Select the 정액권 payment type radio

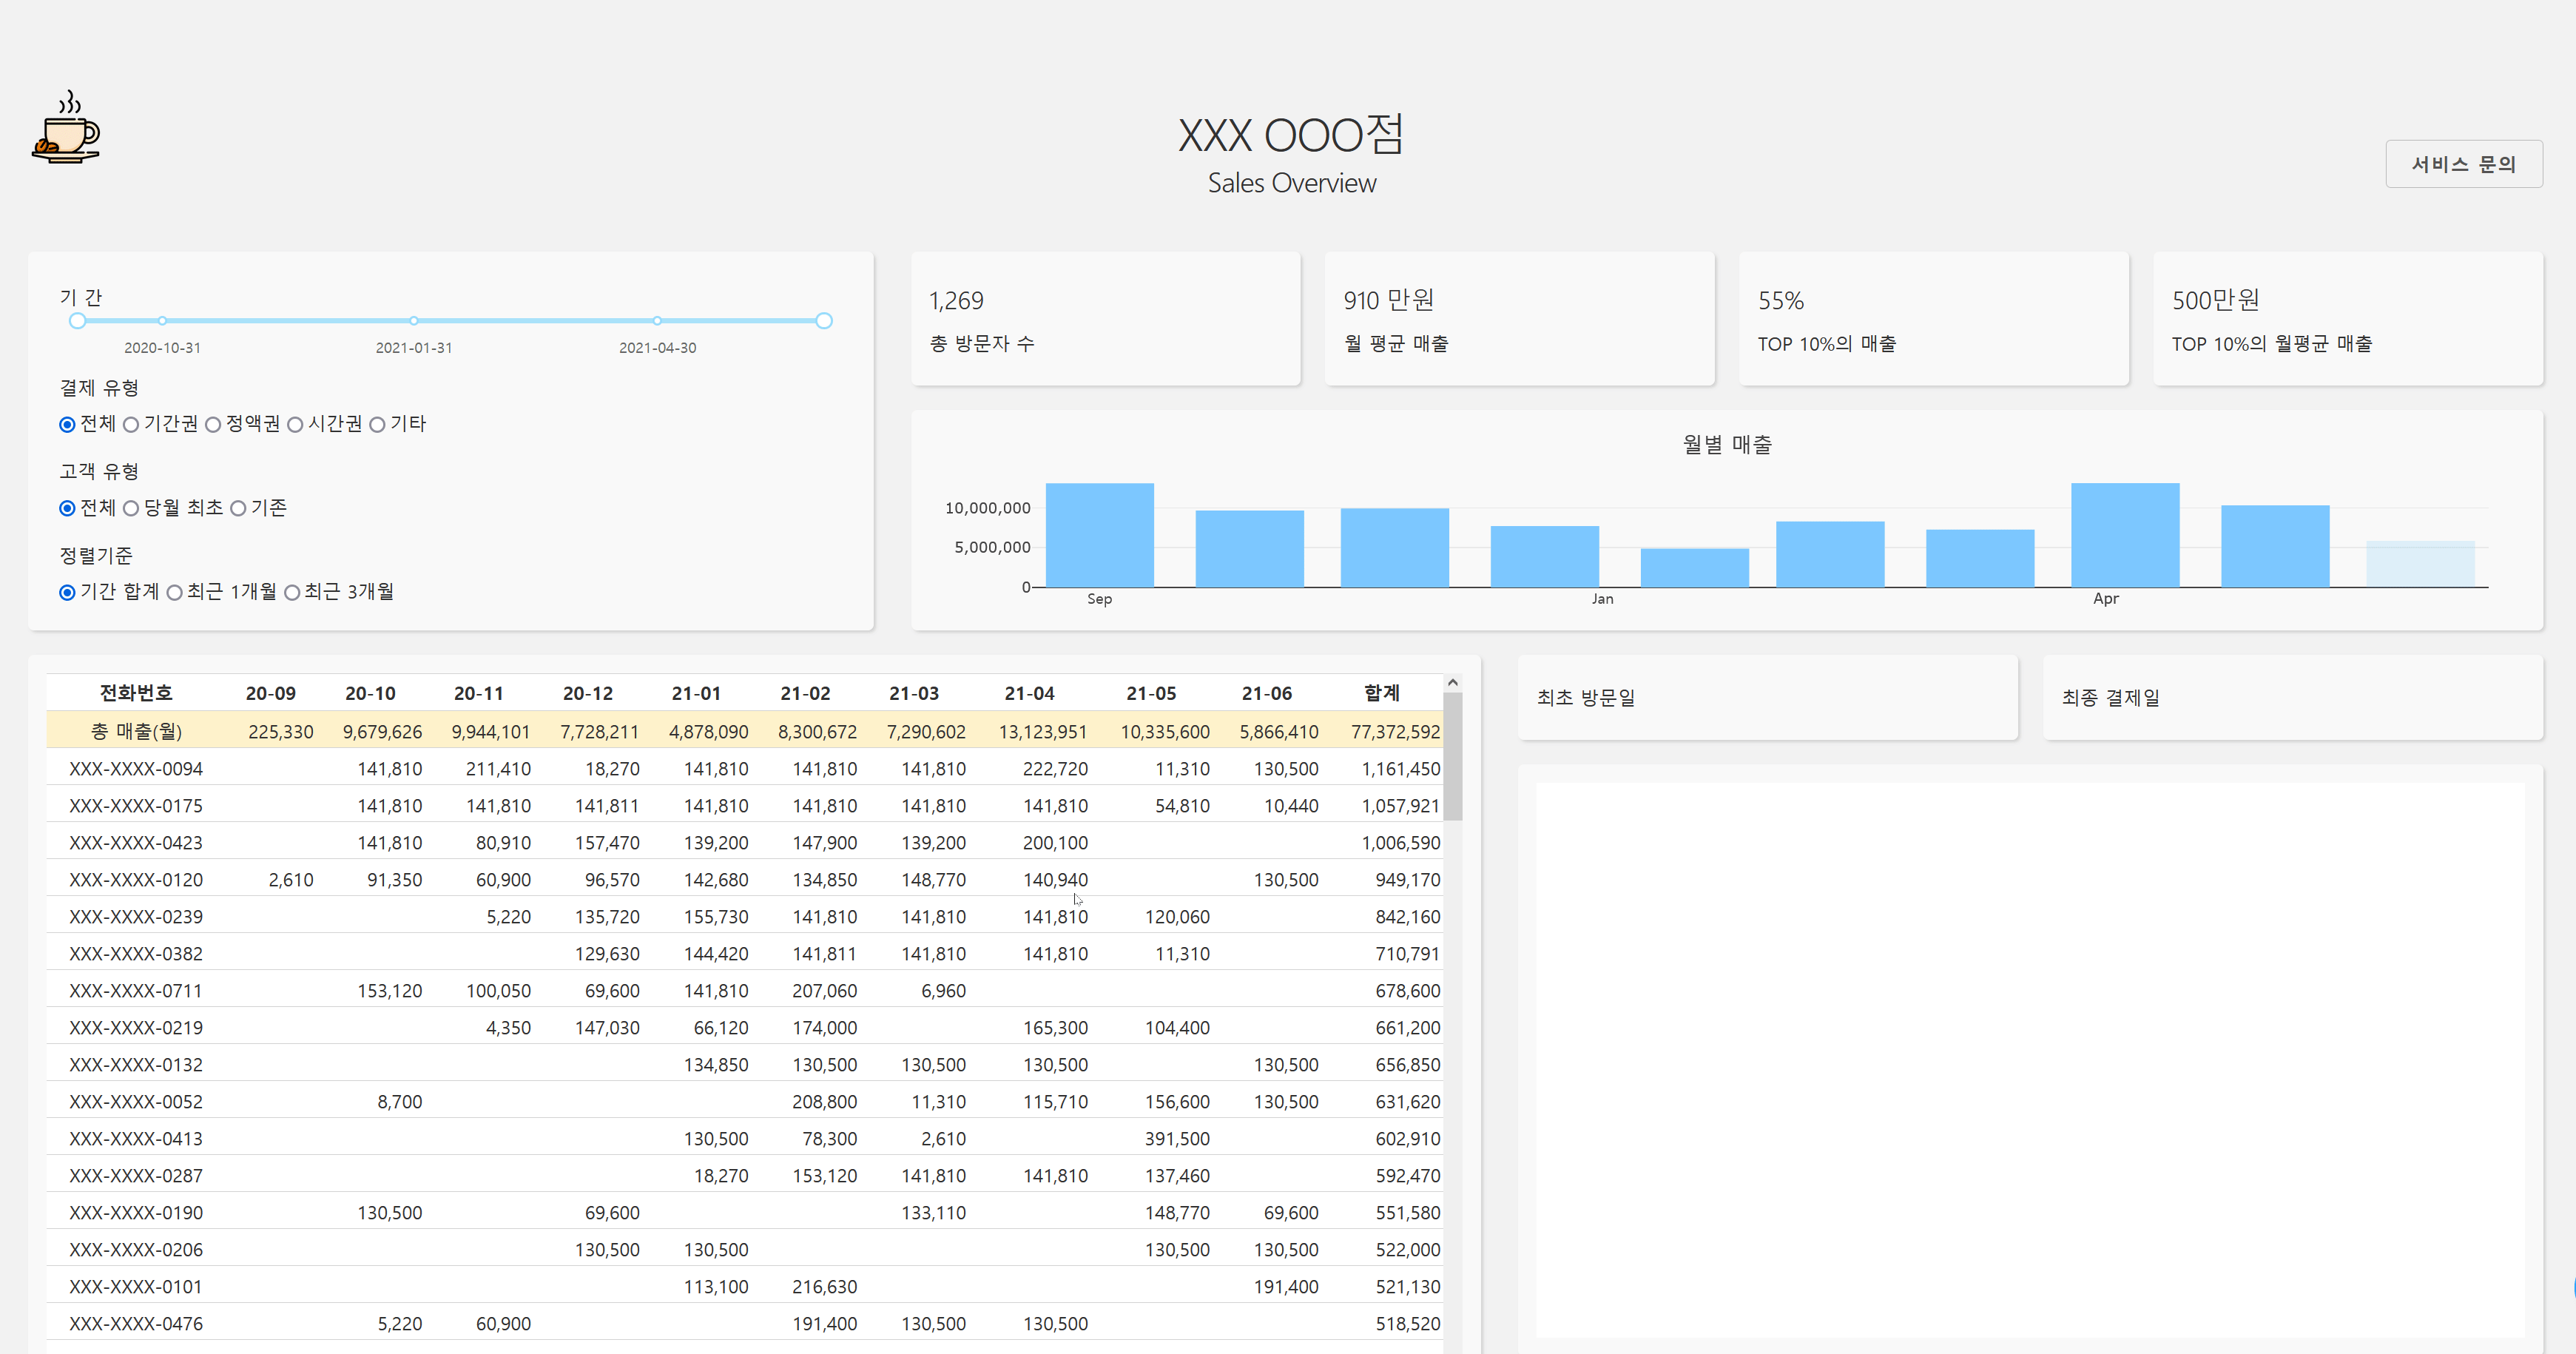213,425
